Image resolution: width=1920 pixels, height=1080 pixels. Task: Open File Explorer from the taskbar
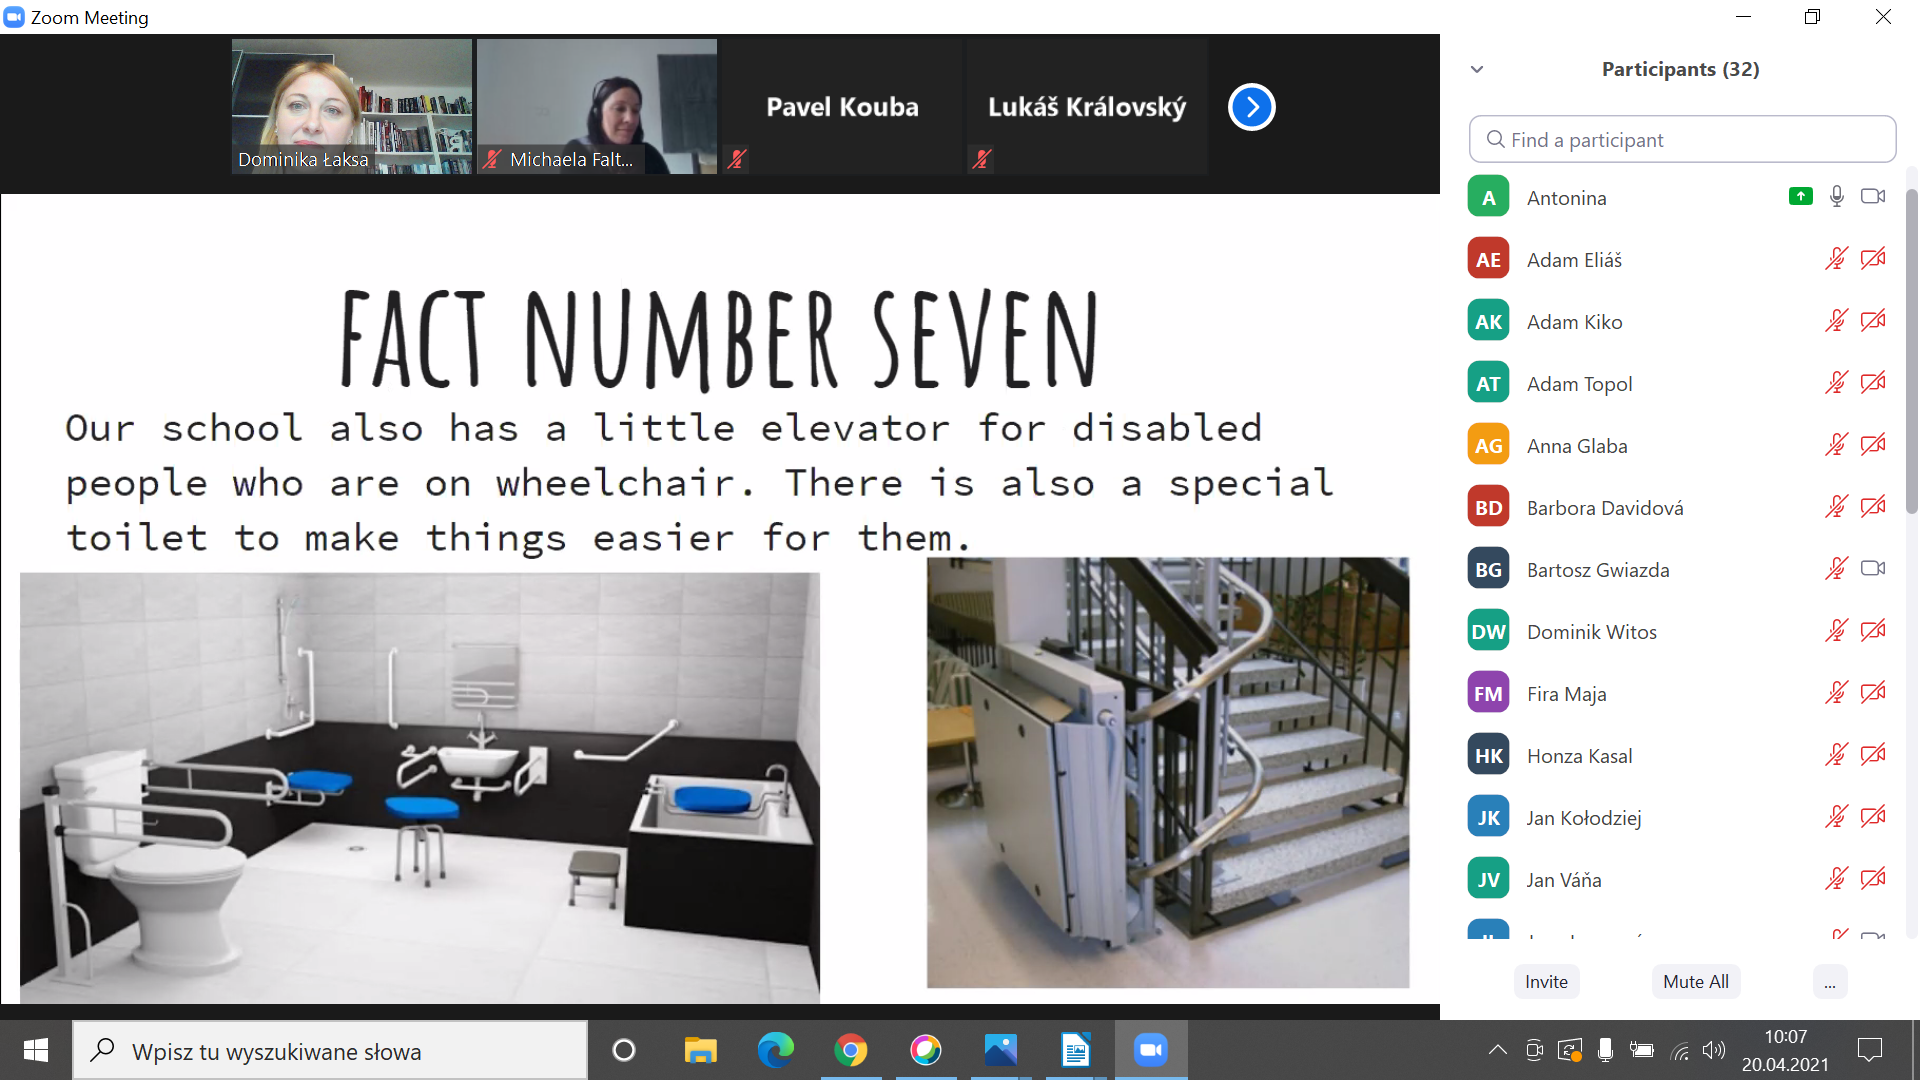[700, 1050]
